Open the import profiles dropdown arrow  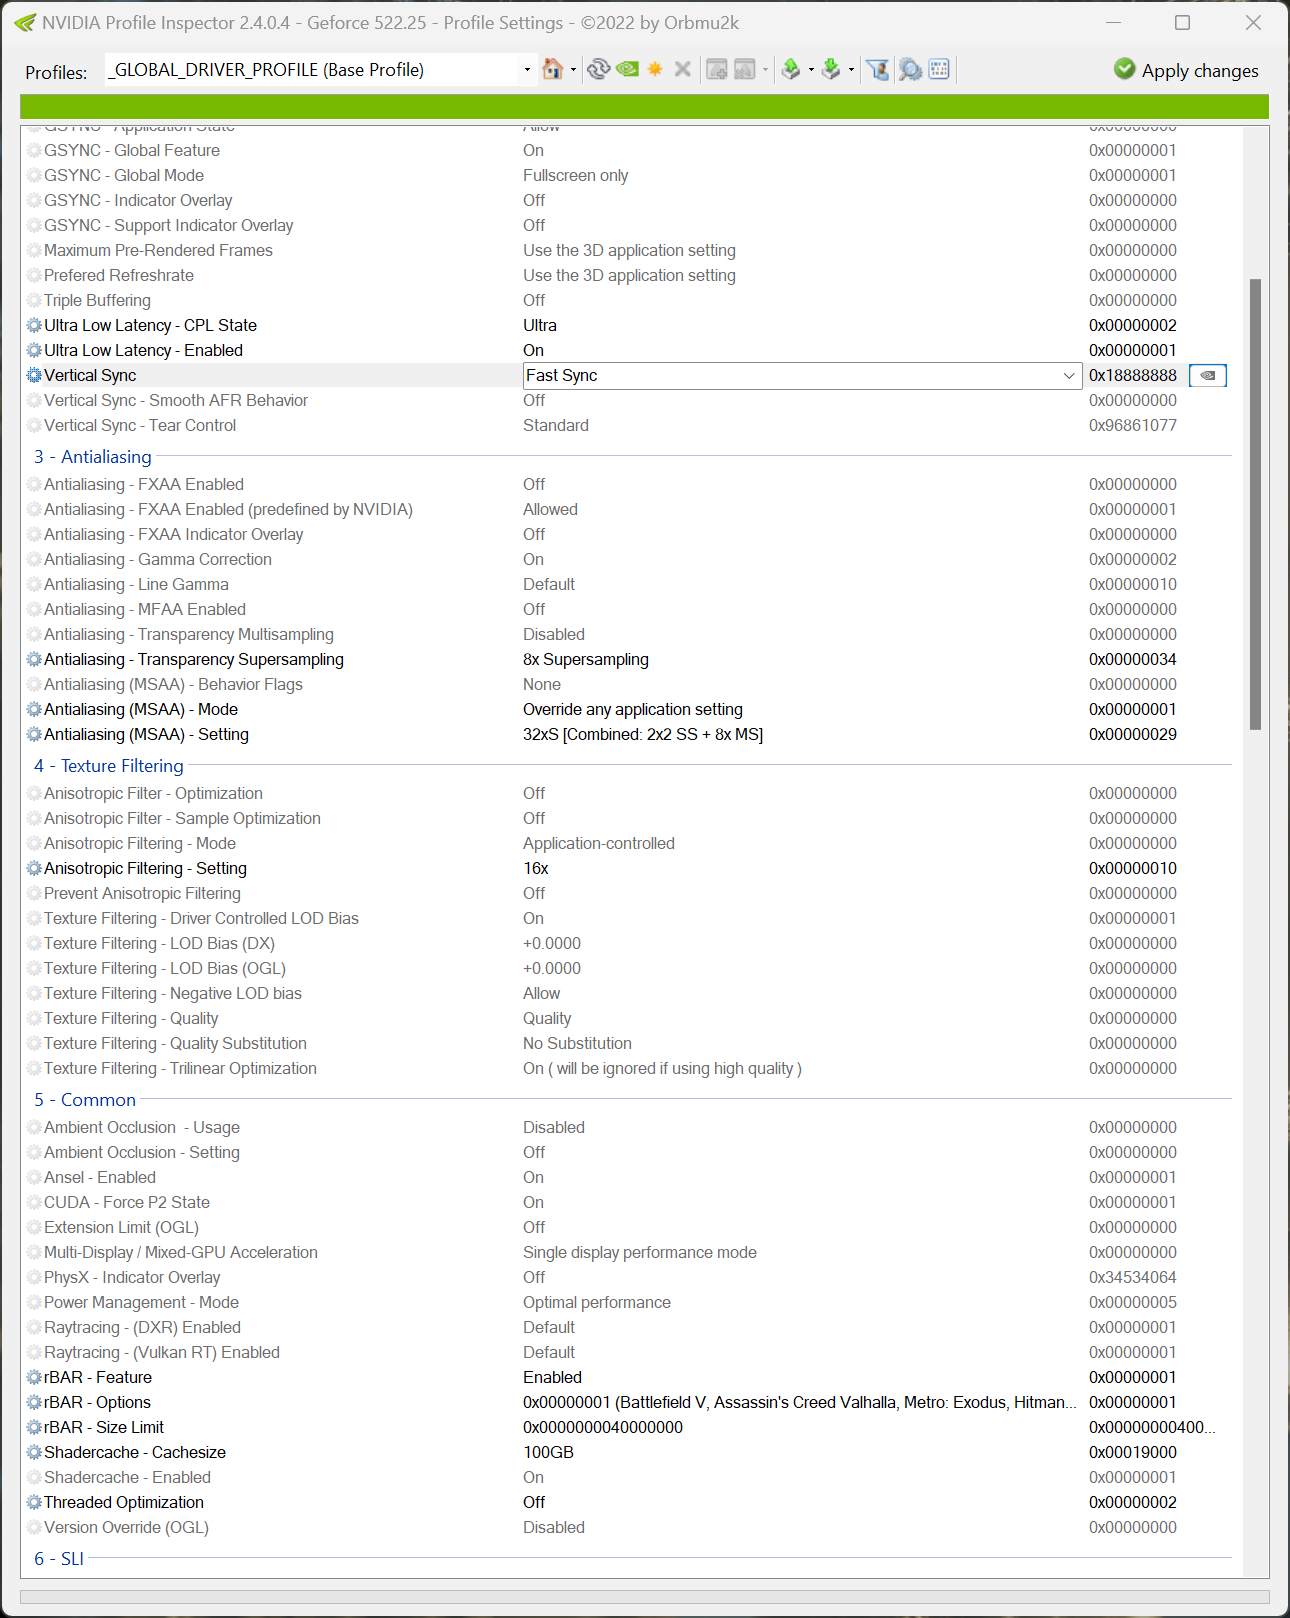pos(851,70)
